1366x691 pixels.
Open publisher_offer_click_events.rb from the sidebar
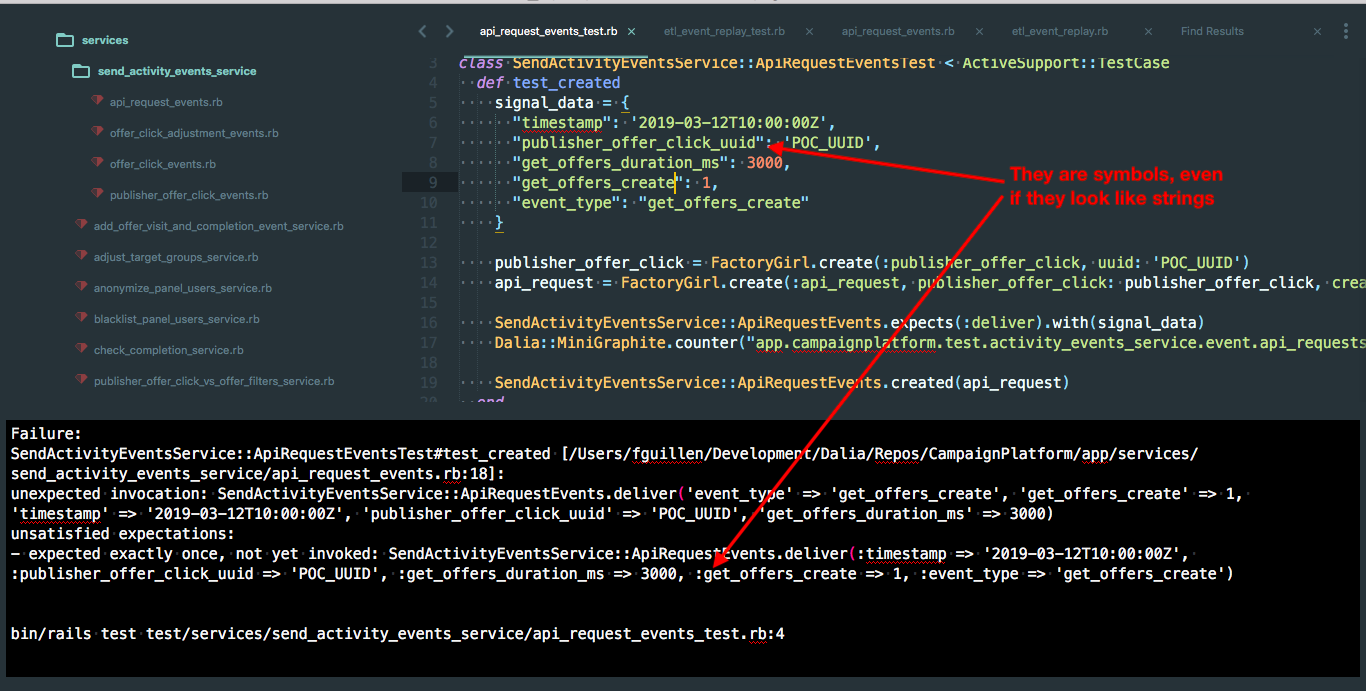(x=189, y=195)
